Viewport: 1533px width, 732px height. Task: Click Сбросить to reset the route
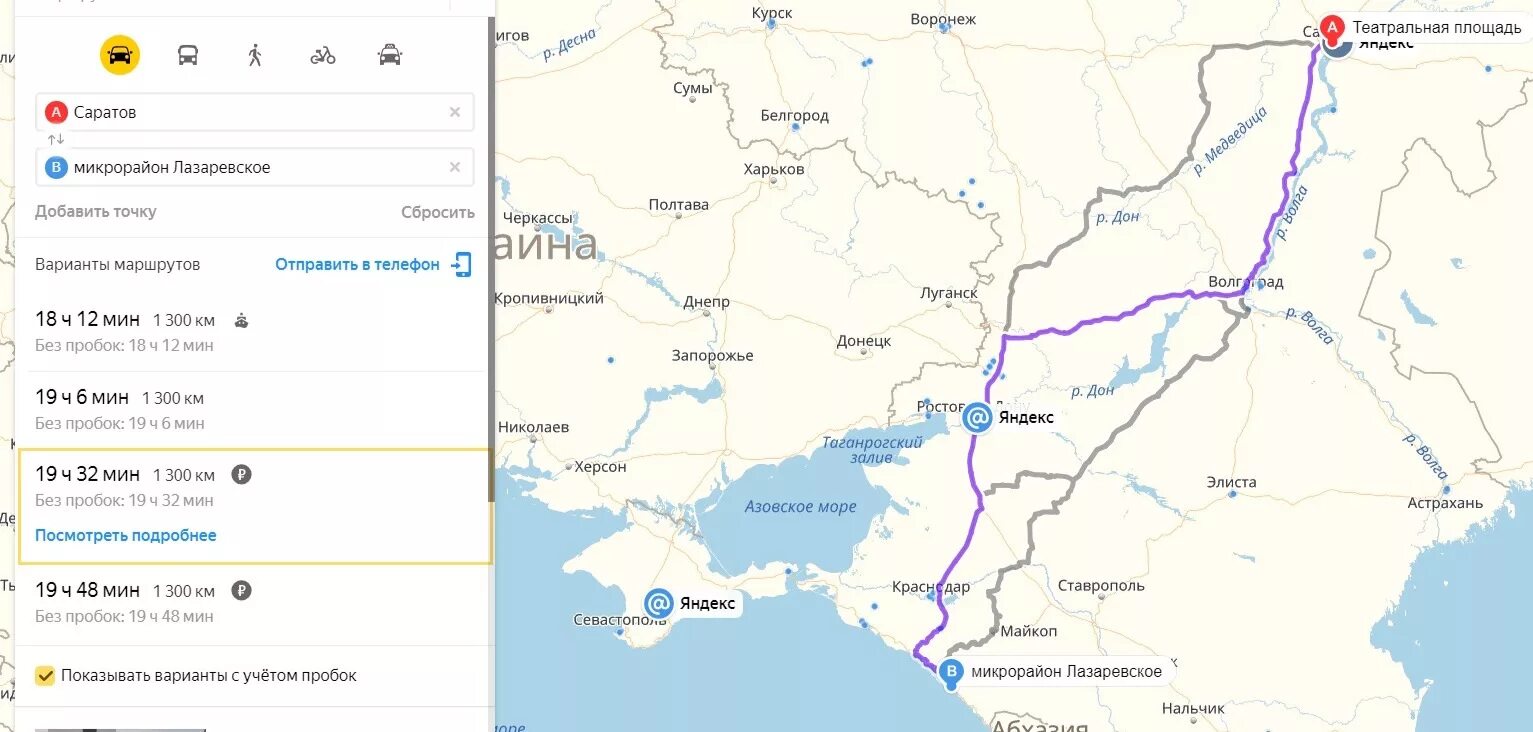point(438,212)
